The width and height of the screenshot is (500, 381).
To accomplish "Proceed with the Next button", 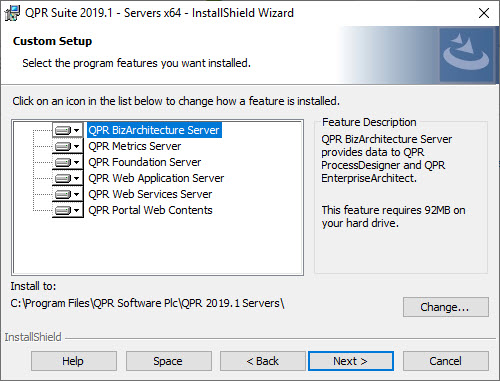I will pos(351,361).
